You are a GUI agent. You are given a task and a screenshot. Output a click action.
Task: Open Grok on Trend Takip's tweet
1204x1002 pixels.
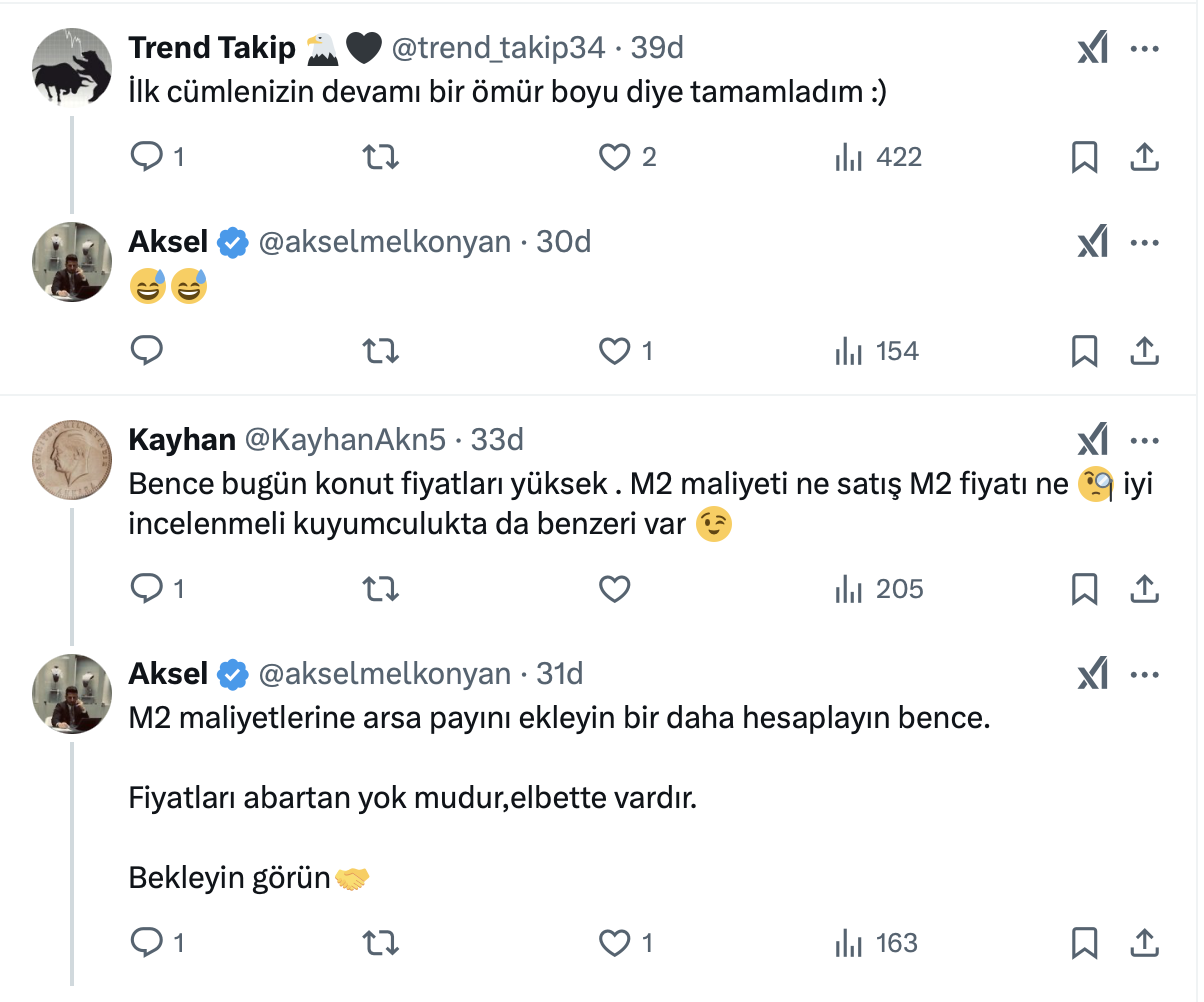point(1093,48)
